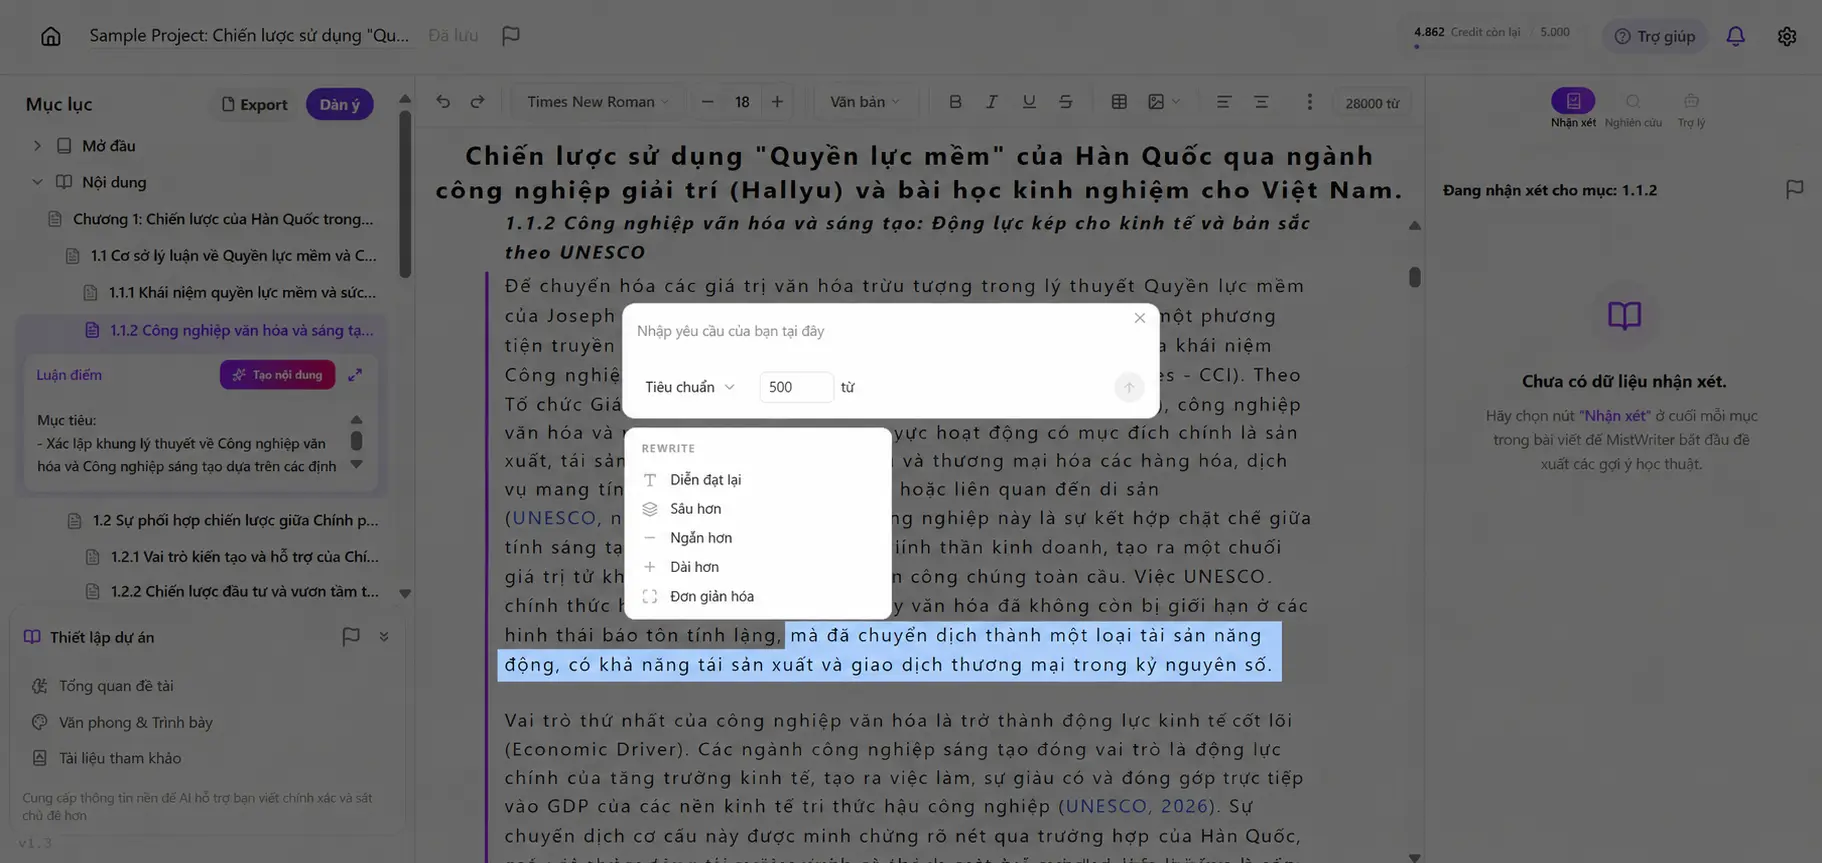Click flag icon in review panel
Image resolution: width=1822 pixels, height=863 pixels.
(x=1795, y=189)
